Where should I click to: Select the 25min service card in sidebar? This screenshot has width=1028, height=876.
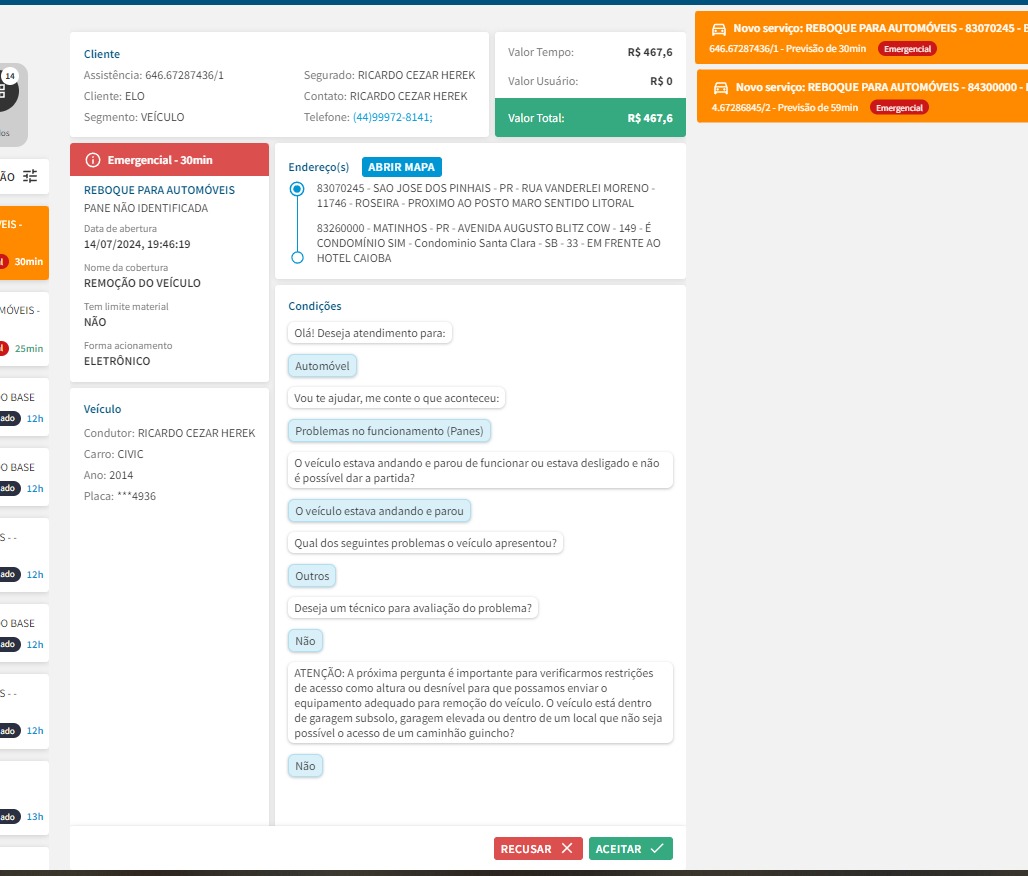24,329
